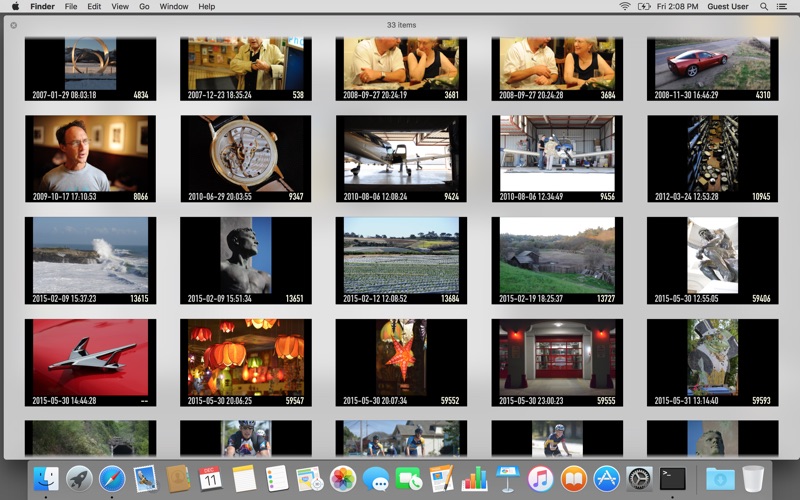
Task: Launch the Photos app in dock
Action: point(342,479)
